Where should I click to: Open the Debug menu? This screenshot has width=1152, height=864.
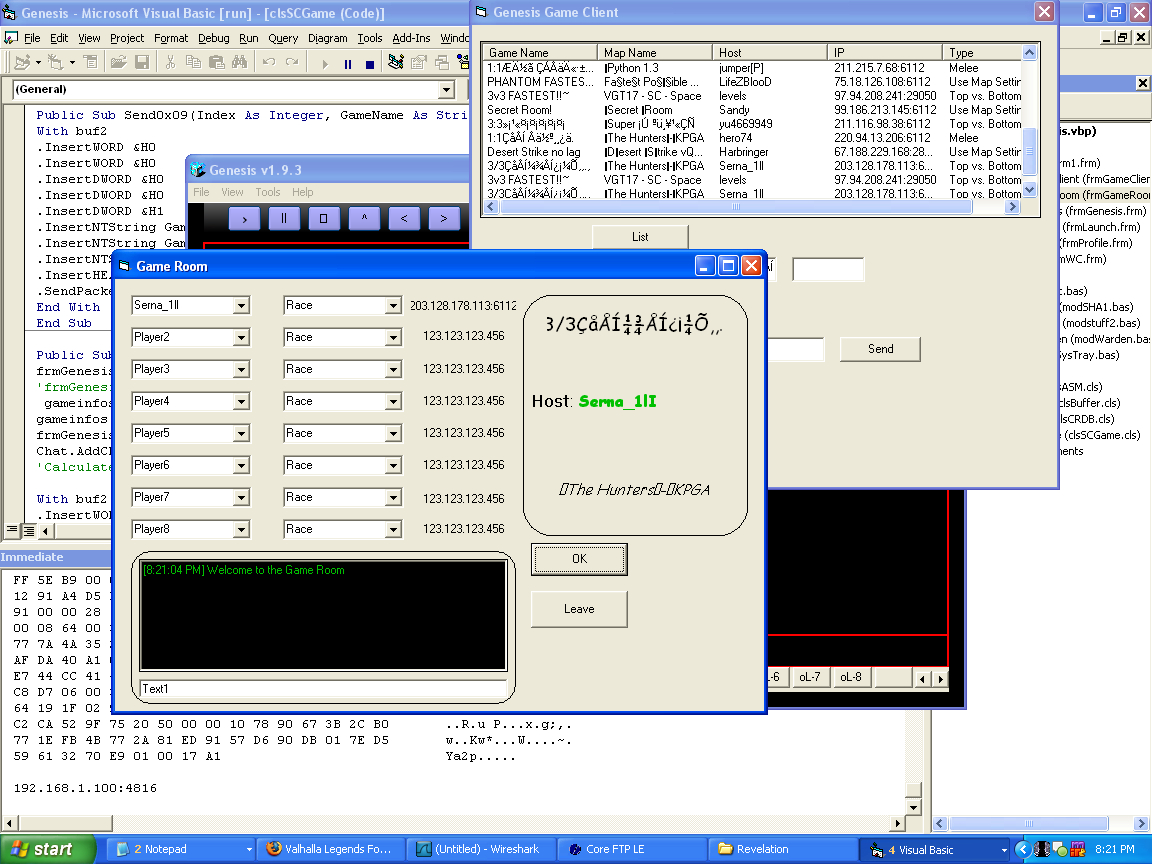point(213,38)
